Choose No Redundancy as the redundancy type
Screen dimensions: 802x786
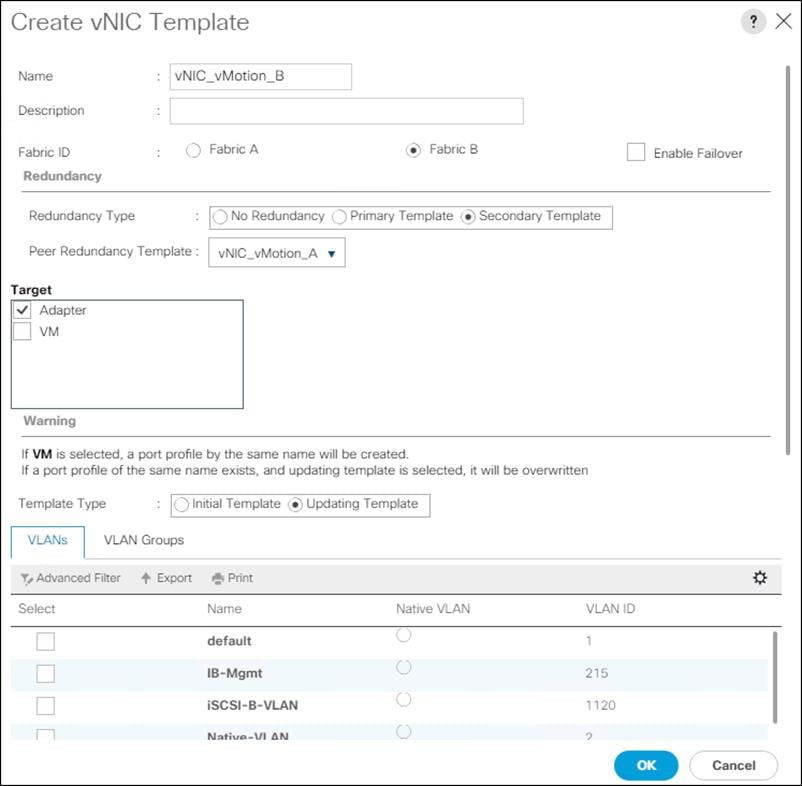(220, 216)
